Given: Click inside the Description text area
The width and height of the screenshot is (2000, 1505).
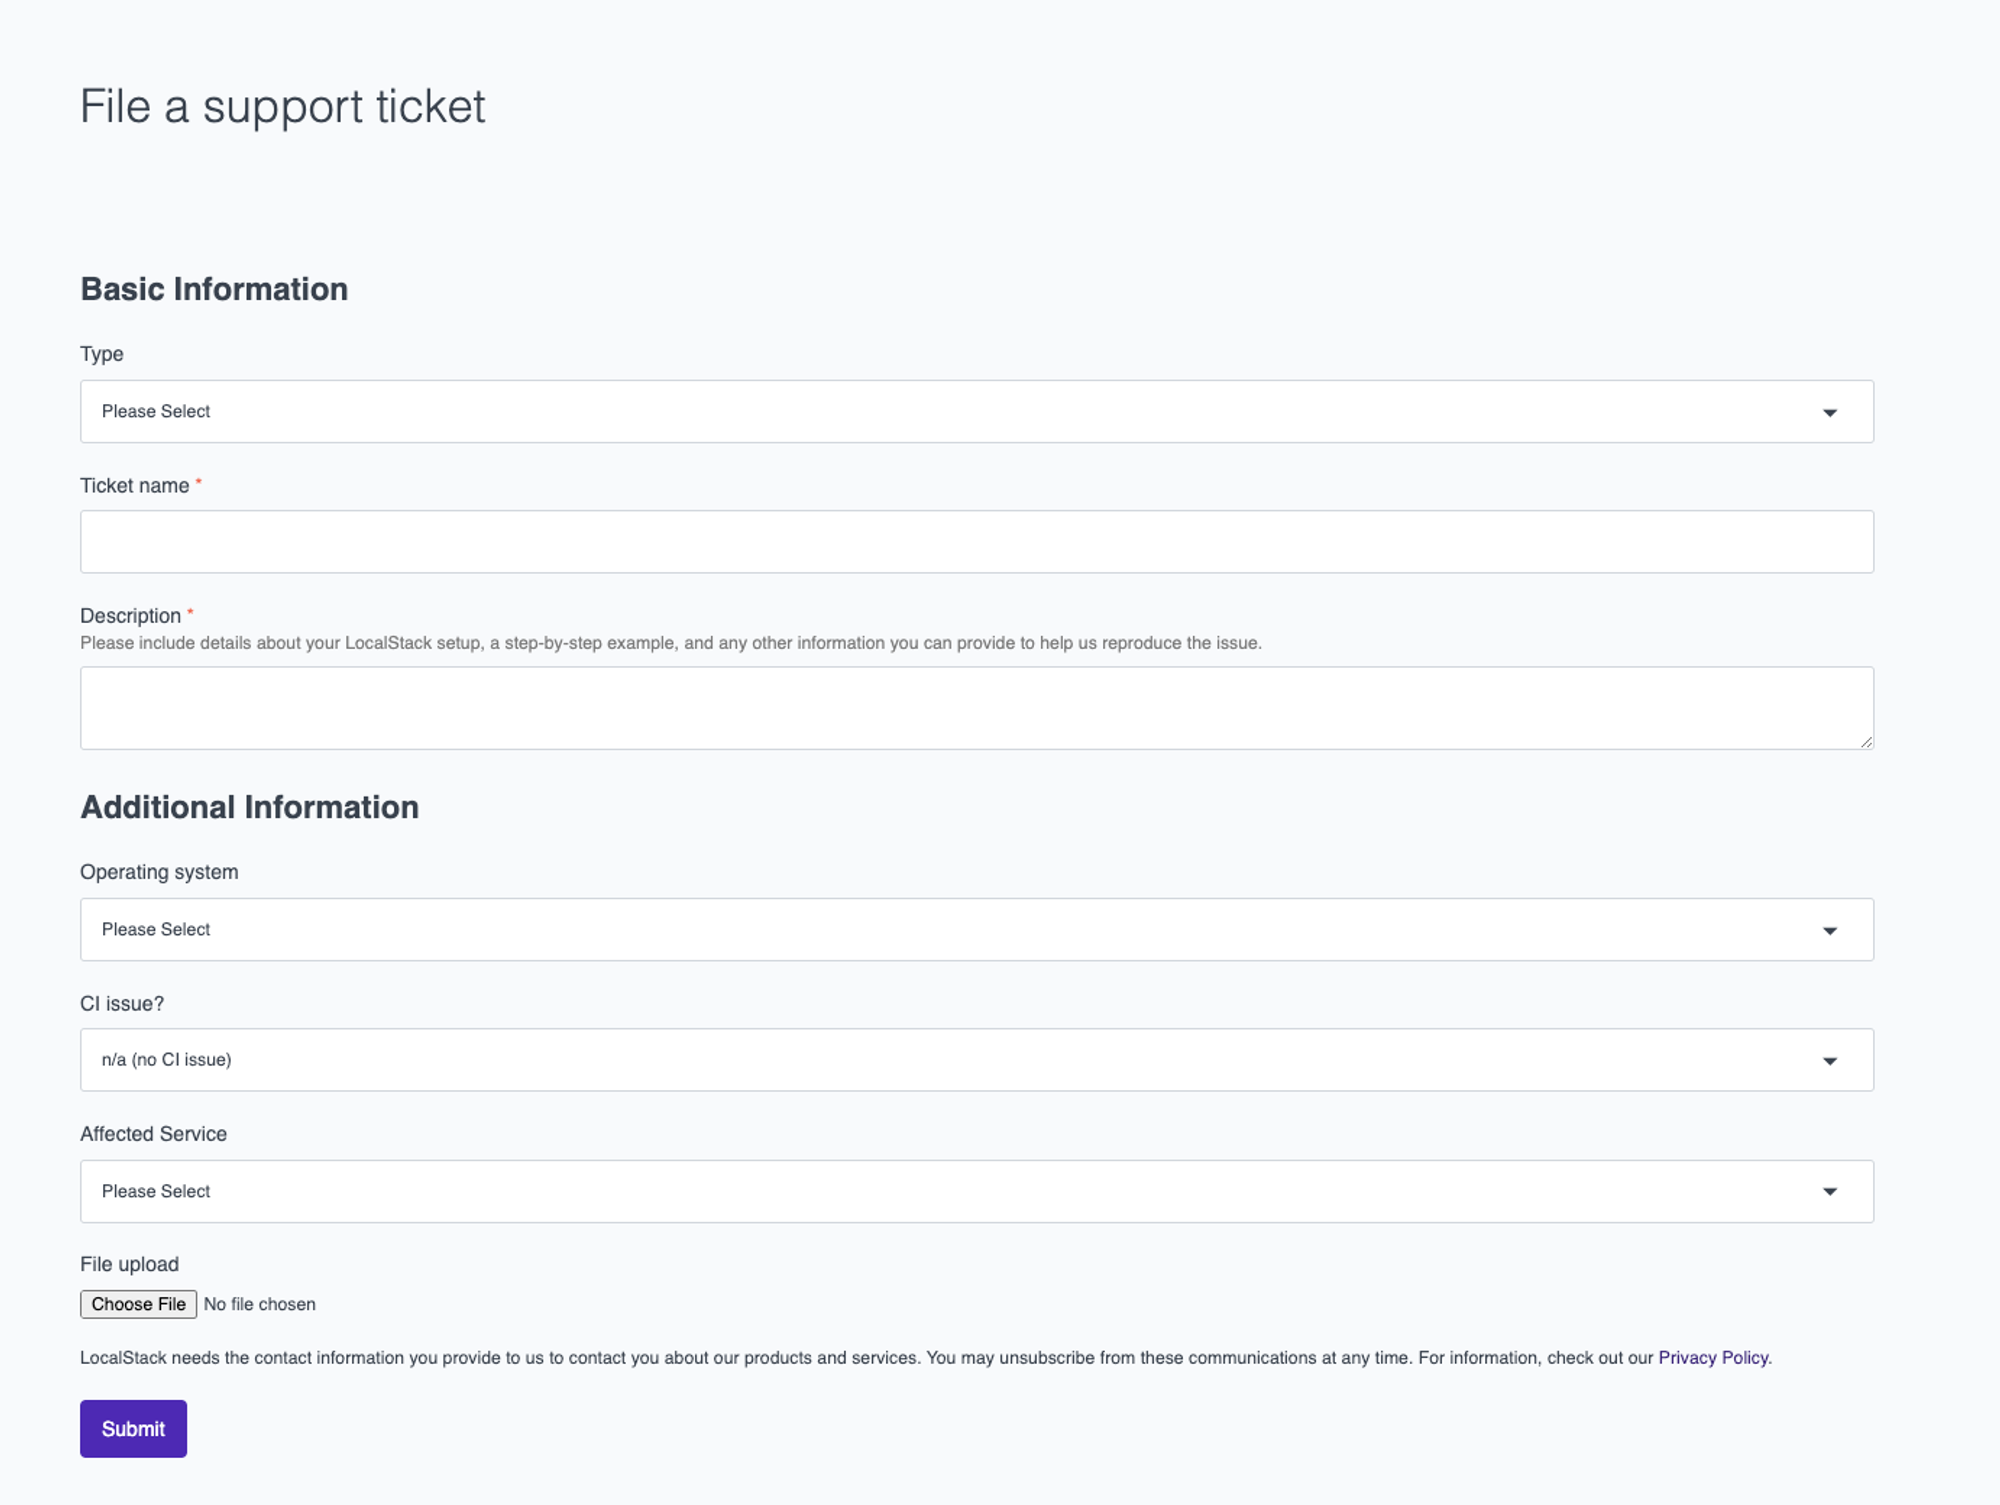Looking at the screenshot, I should (x=976, y=707).
